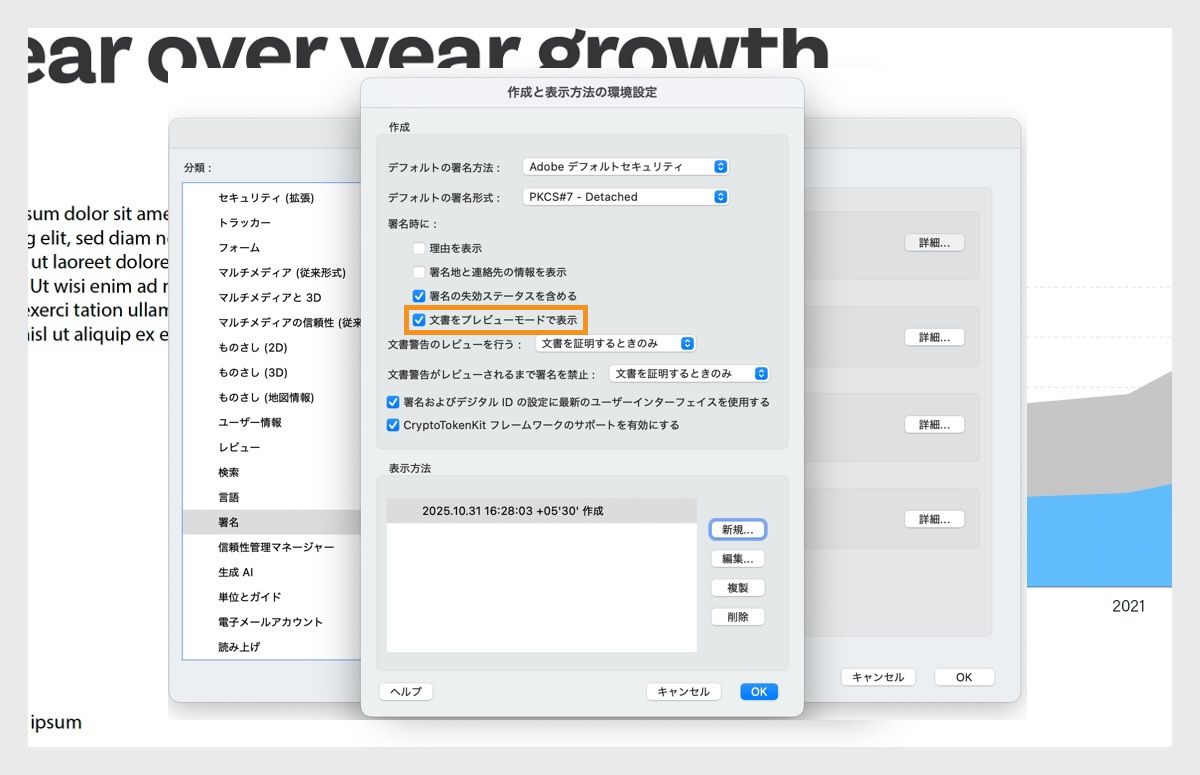
Task: Select 読み上げ category
Action: [x=272, y=647]
